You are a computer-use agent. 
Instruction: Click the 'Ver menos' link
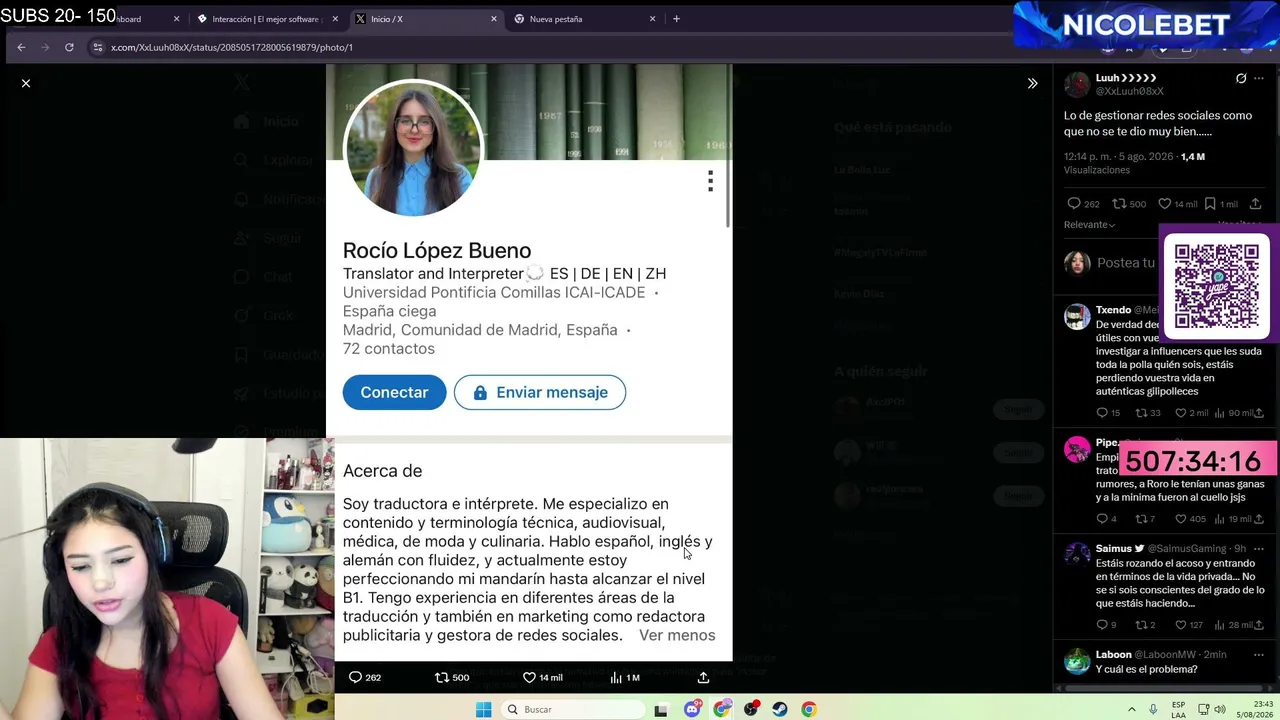677,635
